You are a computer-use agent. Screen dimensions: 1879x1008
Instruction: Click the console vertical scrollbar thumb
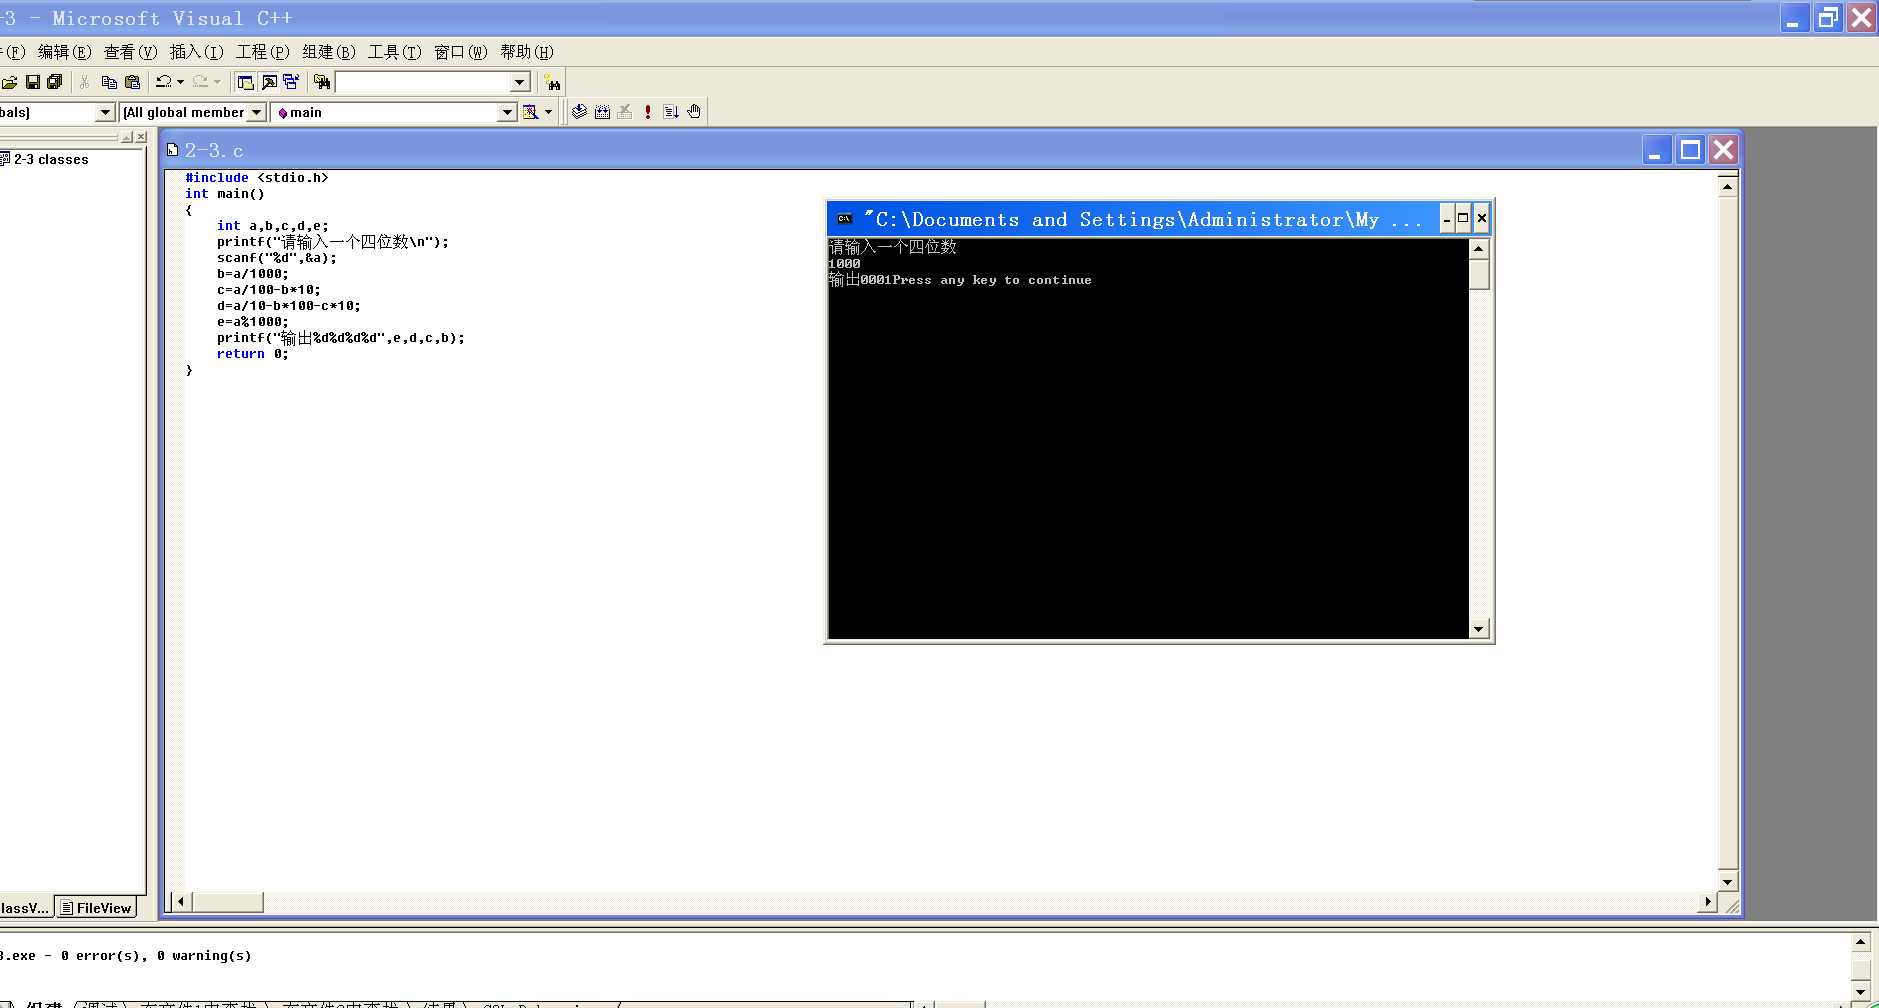pos(1479,274)
